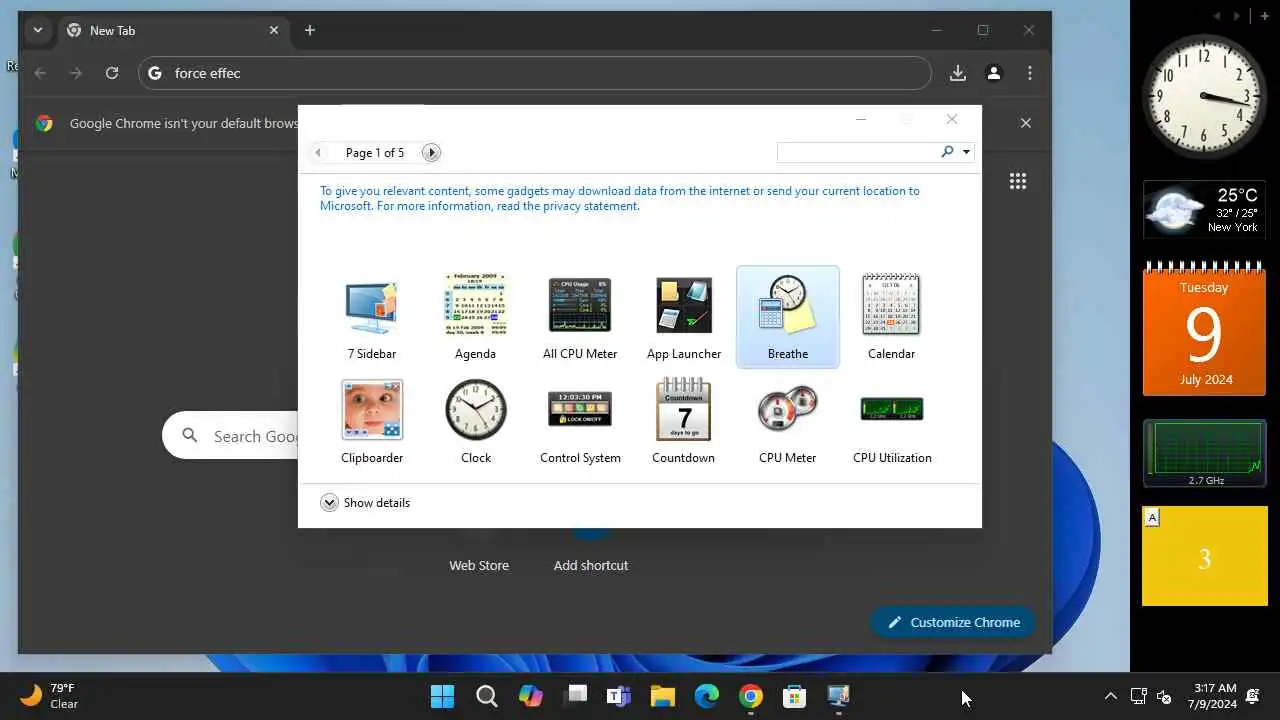Open the New York weather gadget
Viewport: 1280px width, 720px height.
pos(1204,210)
